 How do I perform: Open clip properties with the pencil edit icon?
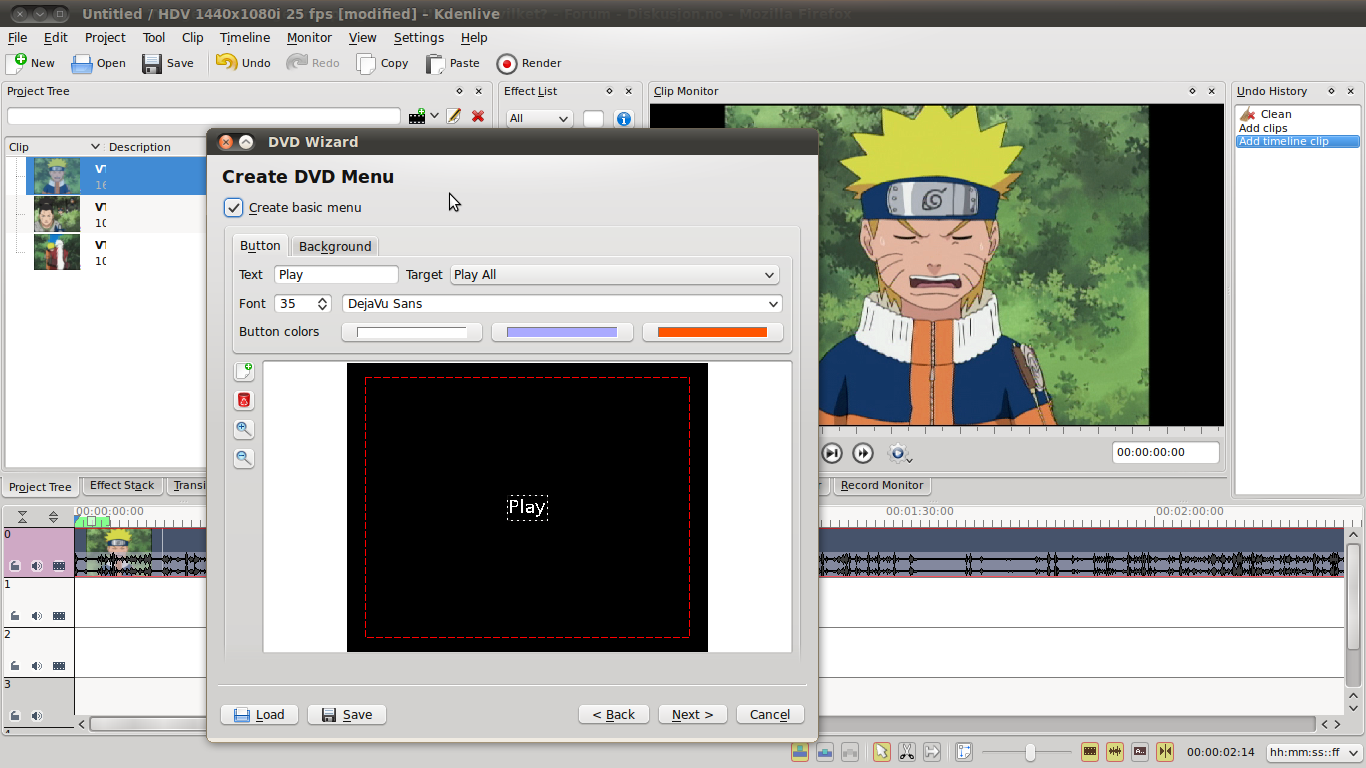[454, 116]
